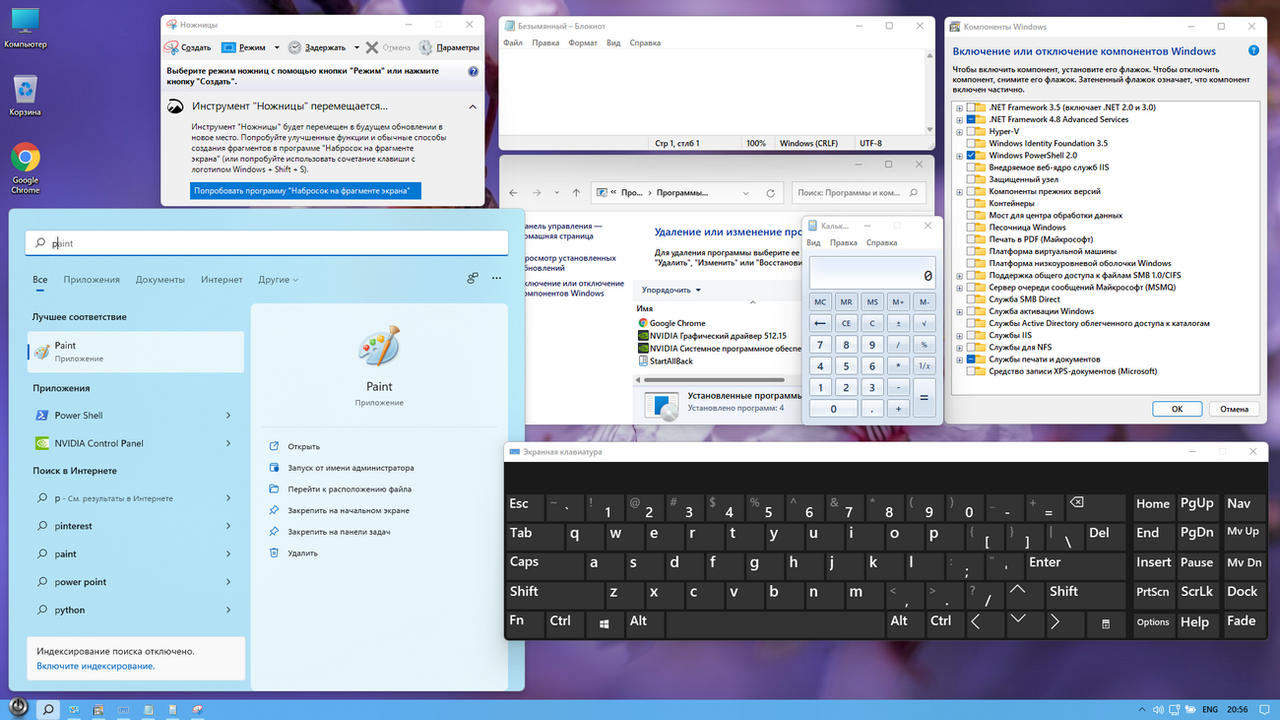1280x720 pixels.
Task: Click the Fade key on the on-screen keyboard
Action: click(1243, 622)
